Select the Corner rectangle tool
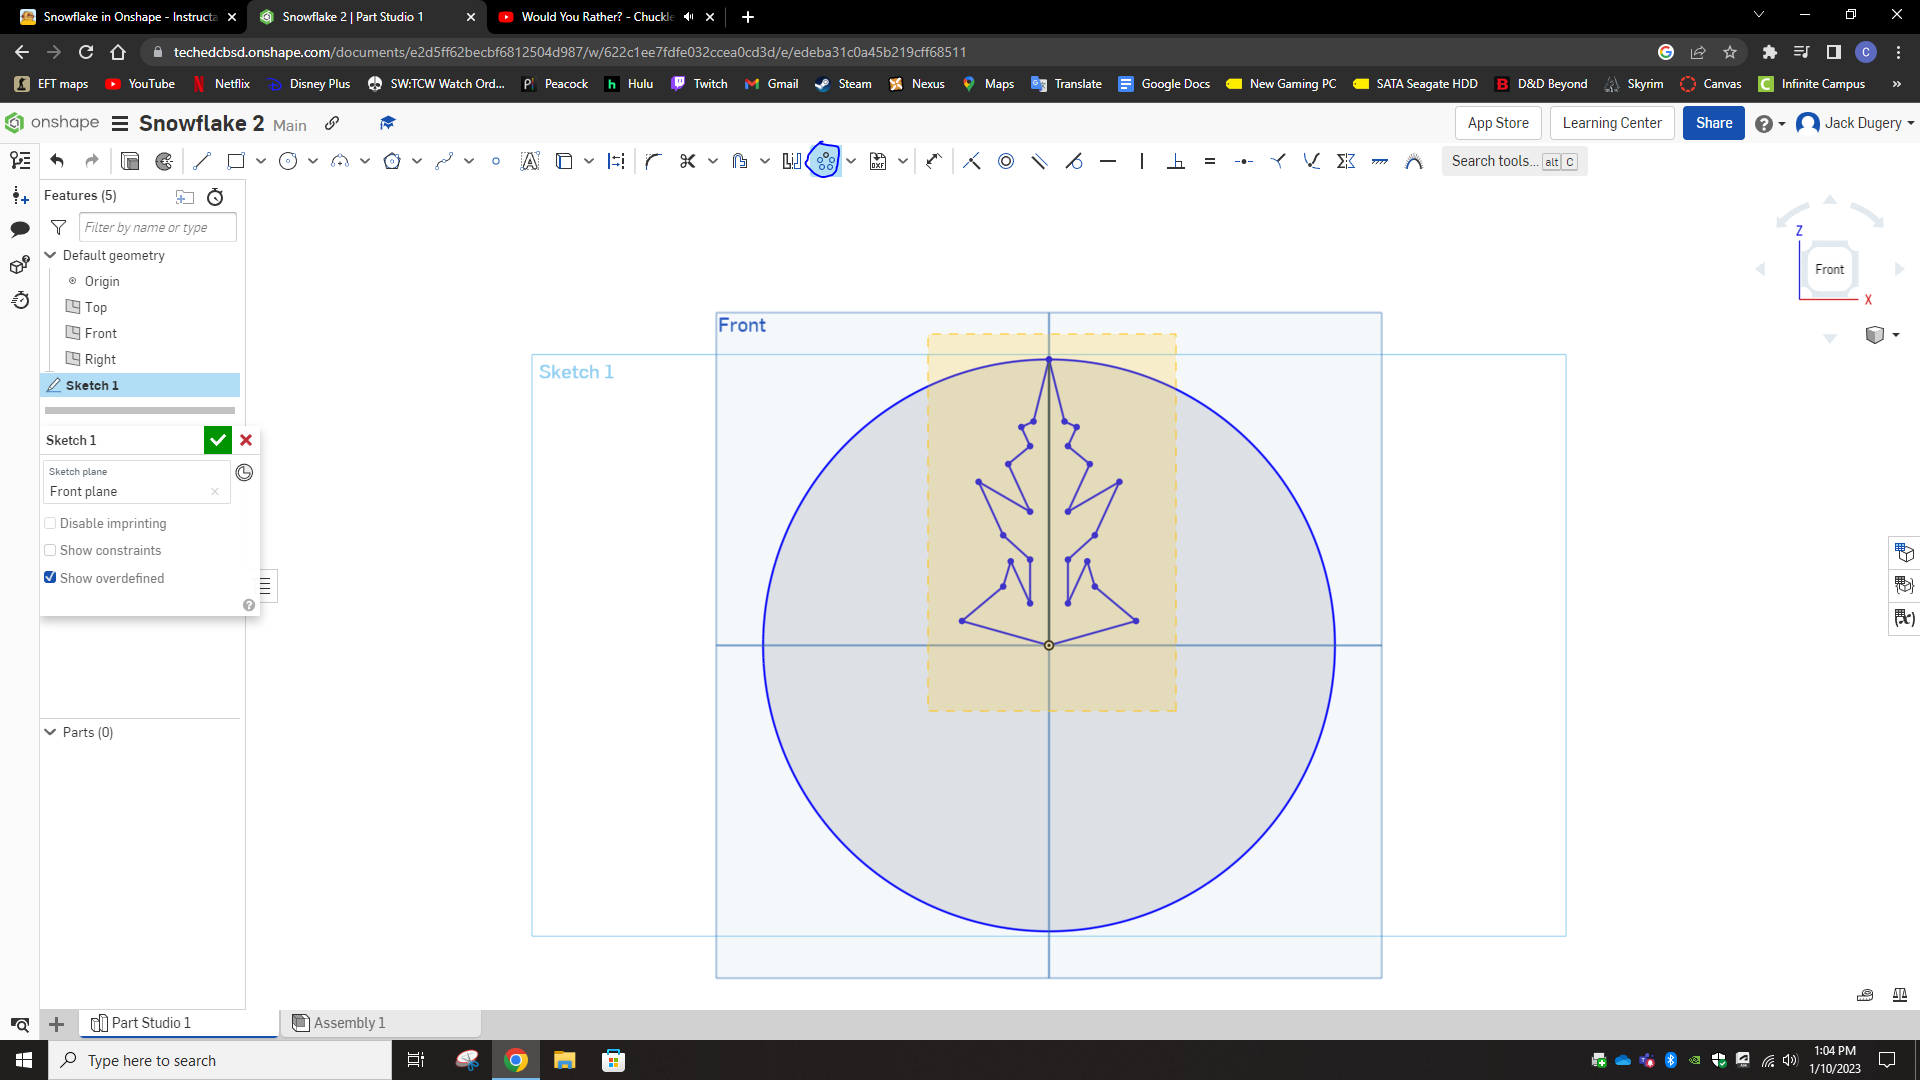Image resolution: width=1920 pixels, height=1080 pixels. pyautogui.click(x=236, y=160)
